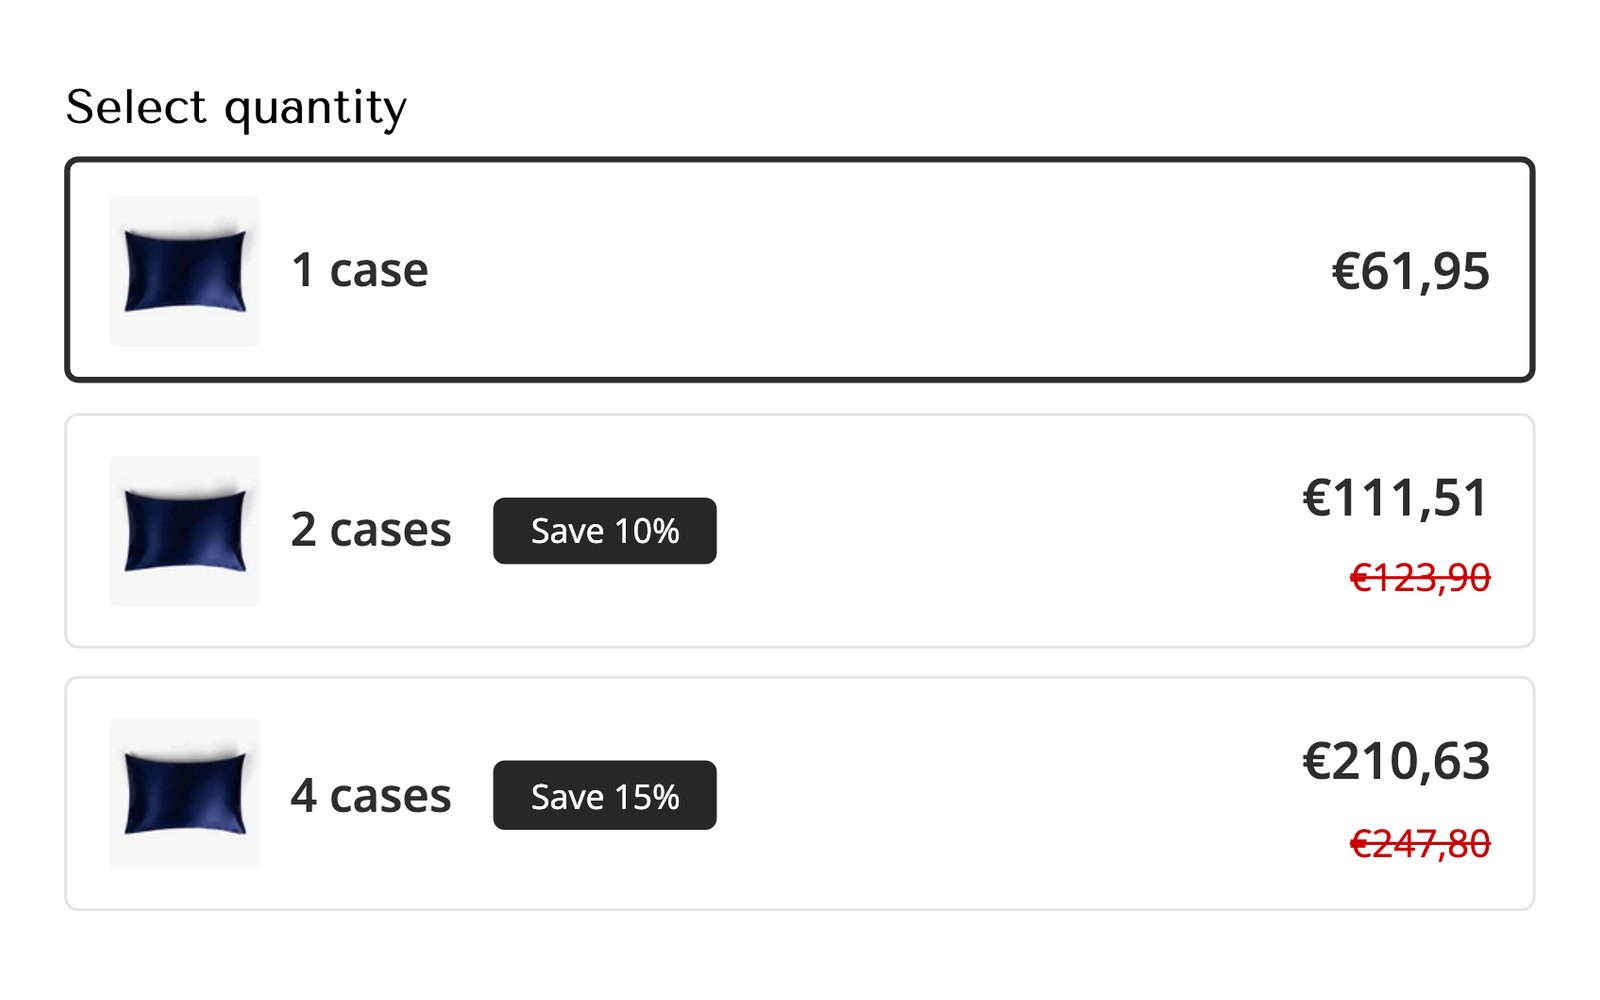This screenshot has width=1600, height=1000.
Task: Click the crossed-out €247,80 original price
Action: coord(1420,845)
